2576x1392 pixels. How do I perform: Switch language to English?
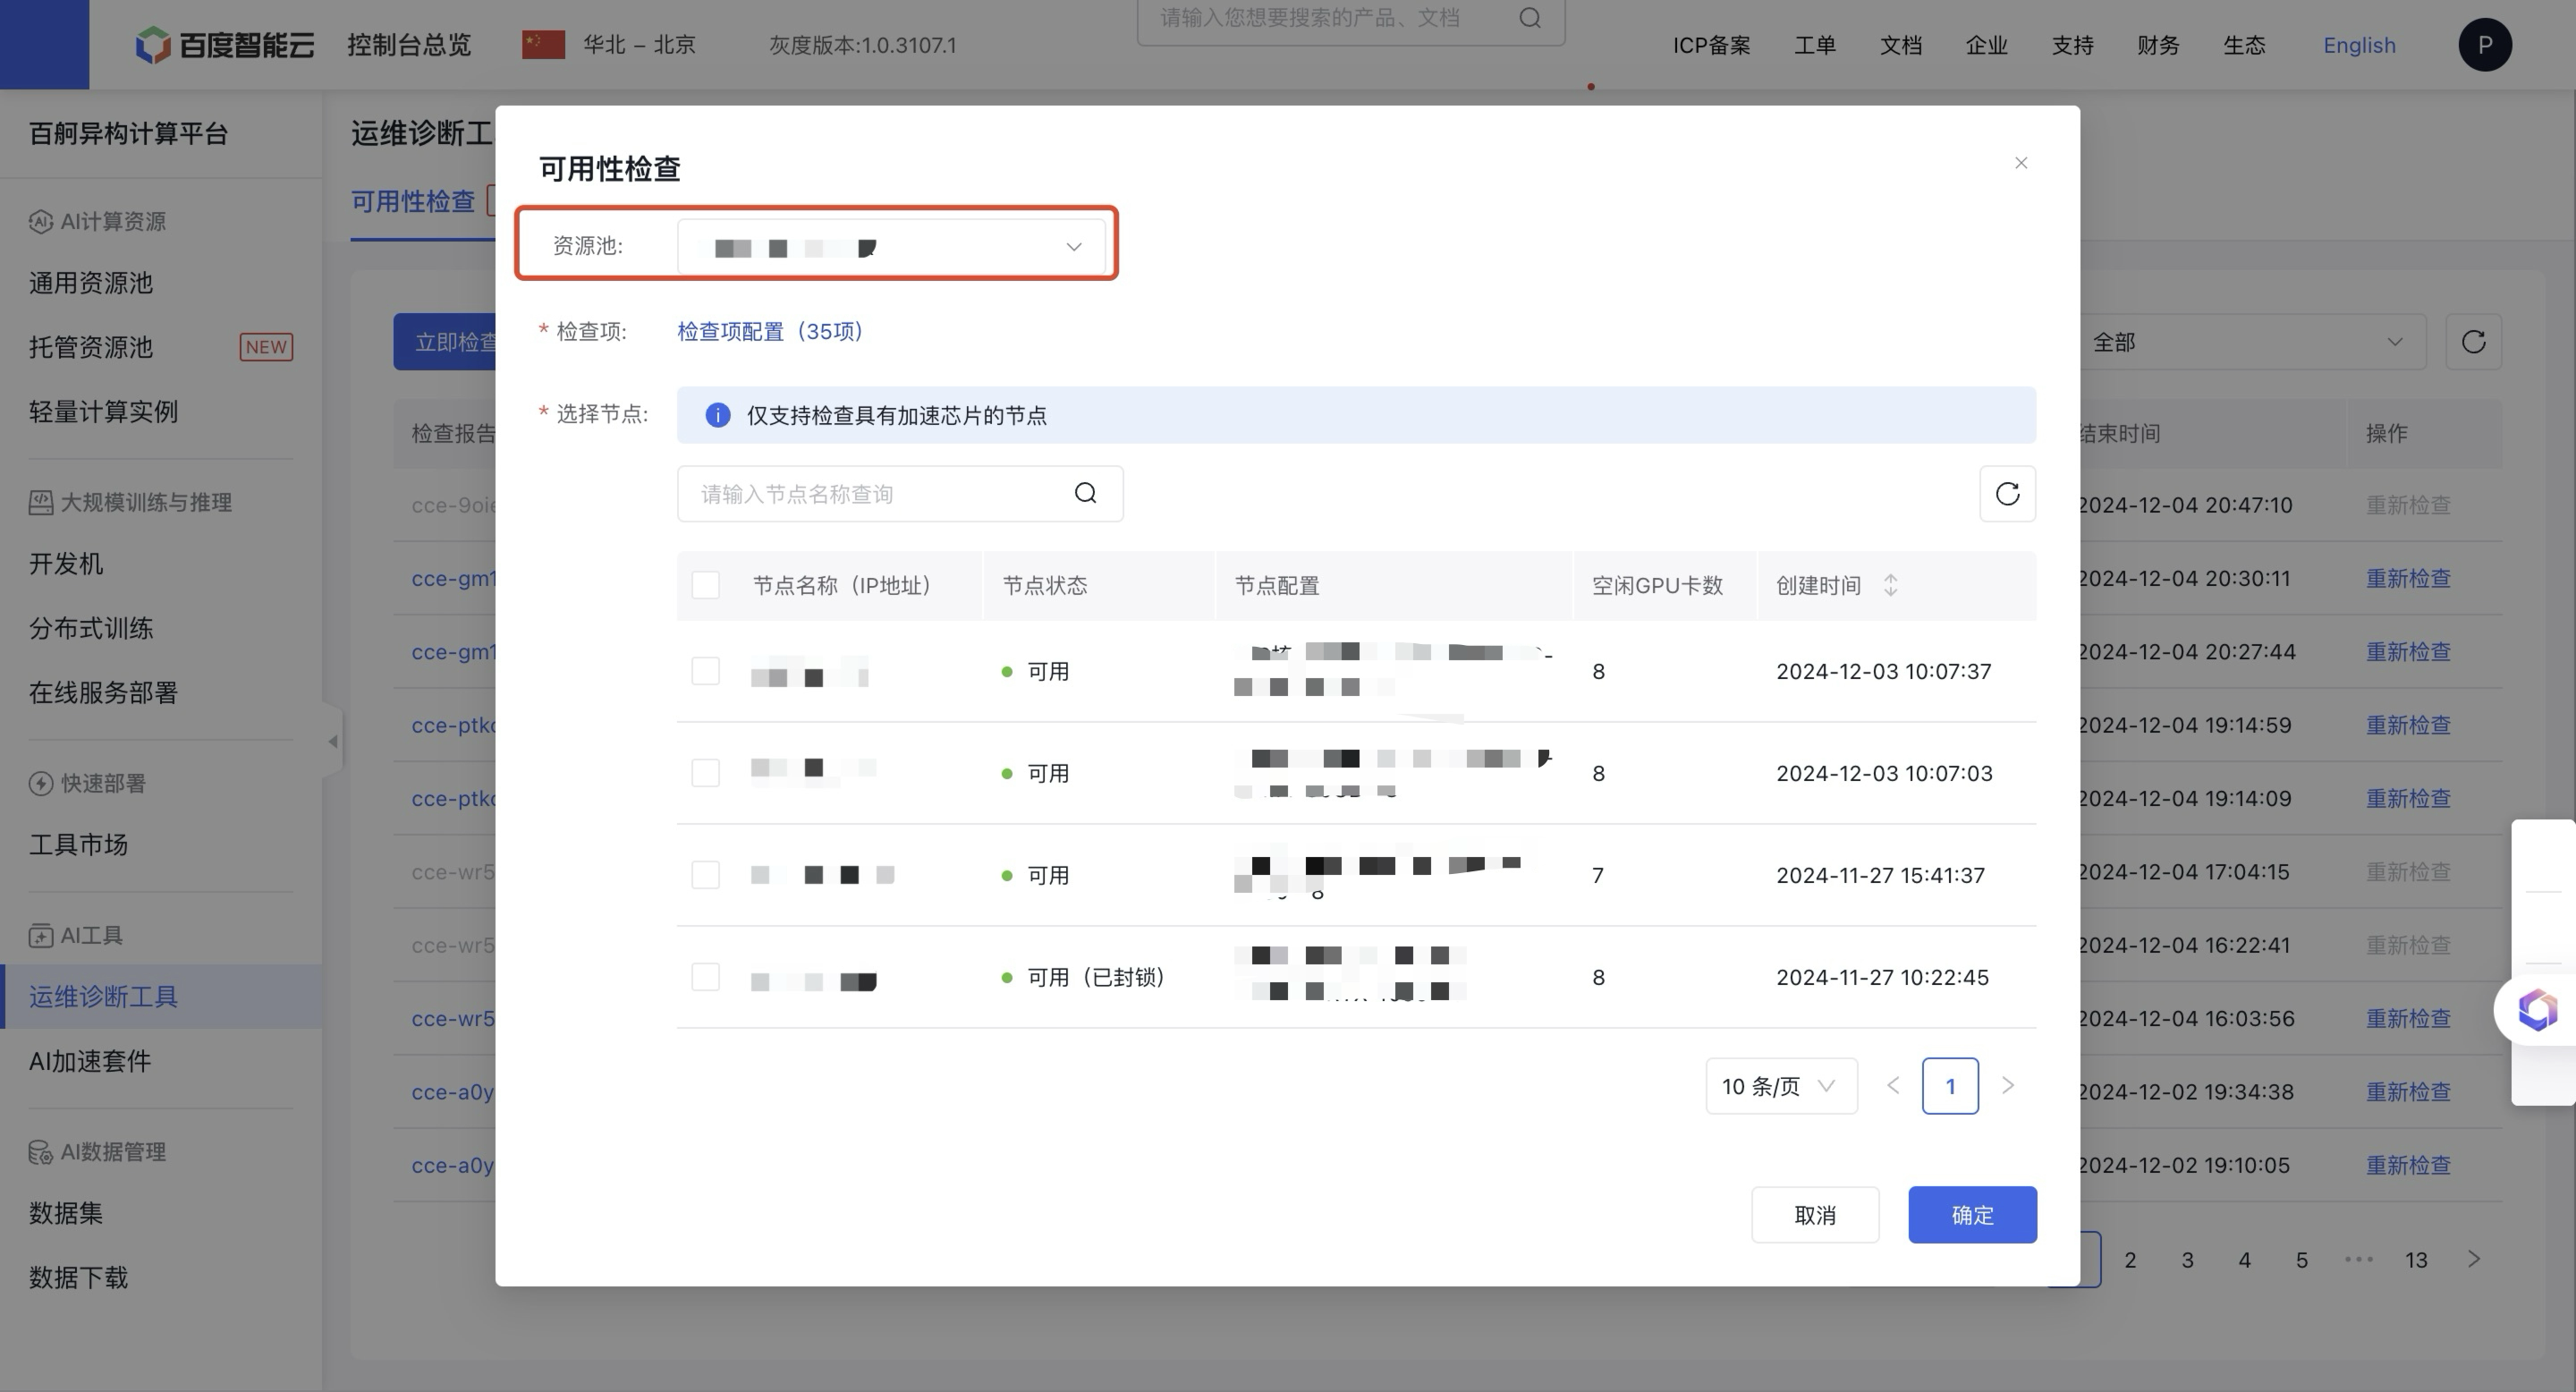click(x=2359, y=45)
